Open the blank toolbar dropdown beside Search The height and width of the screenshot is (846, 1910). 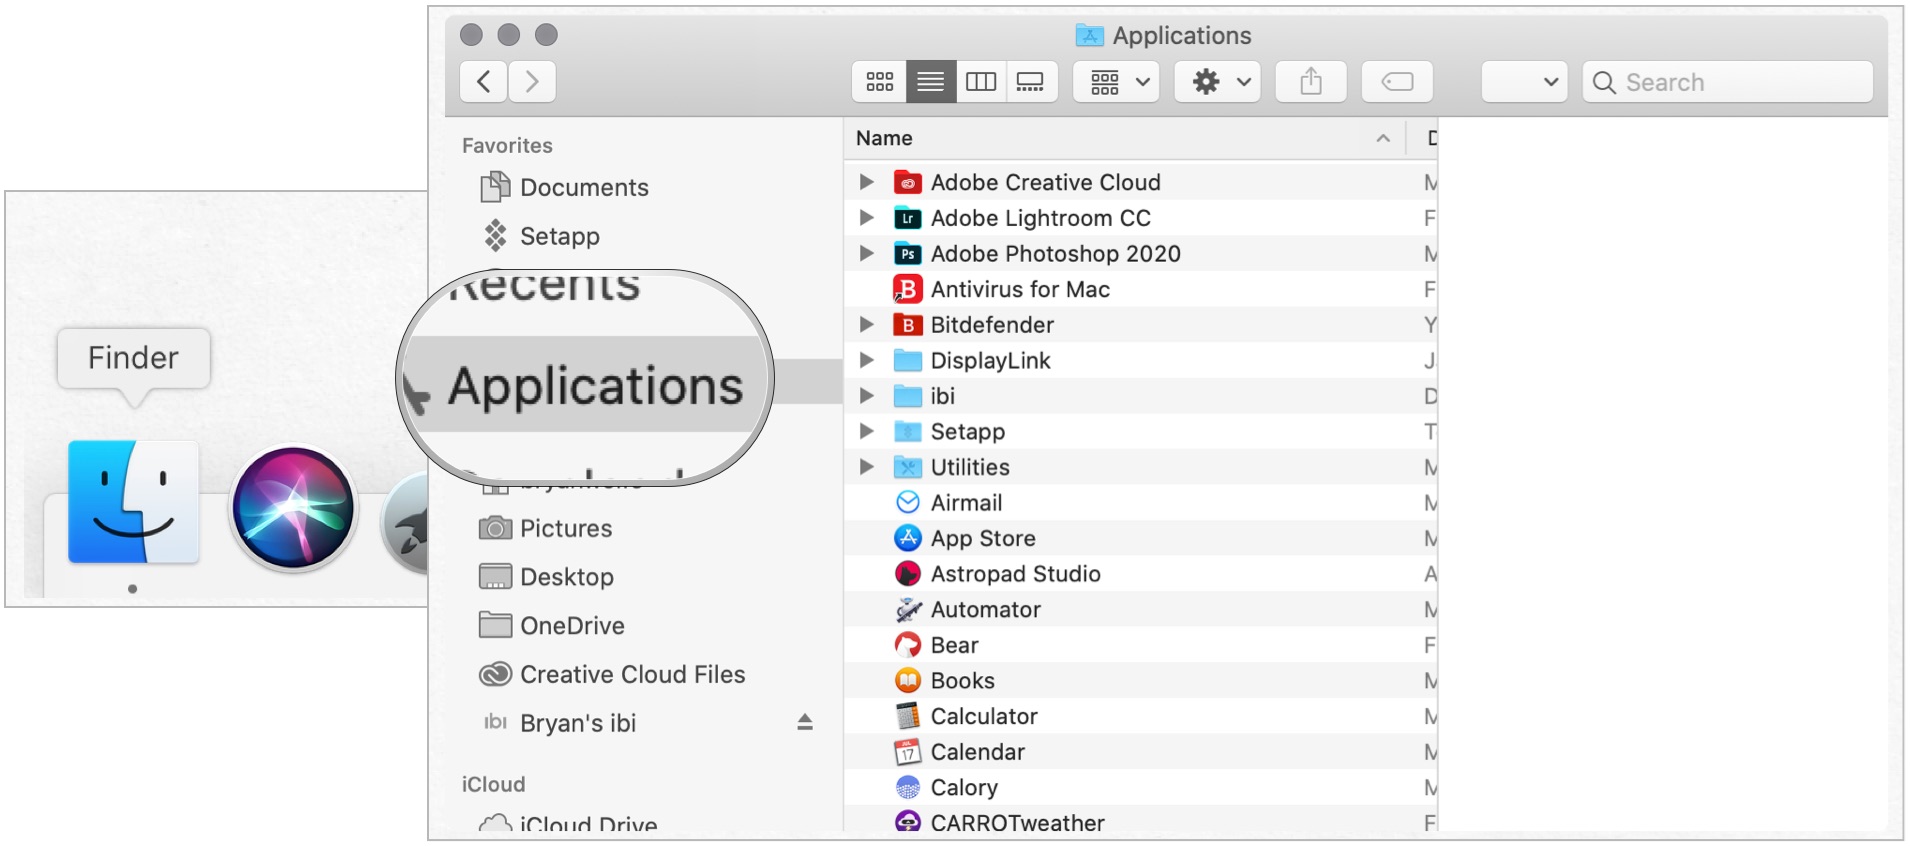1524,81
